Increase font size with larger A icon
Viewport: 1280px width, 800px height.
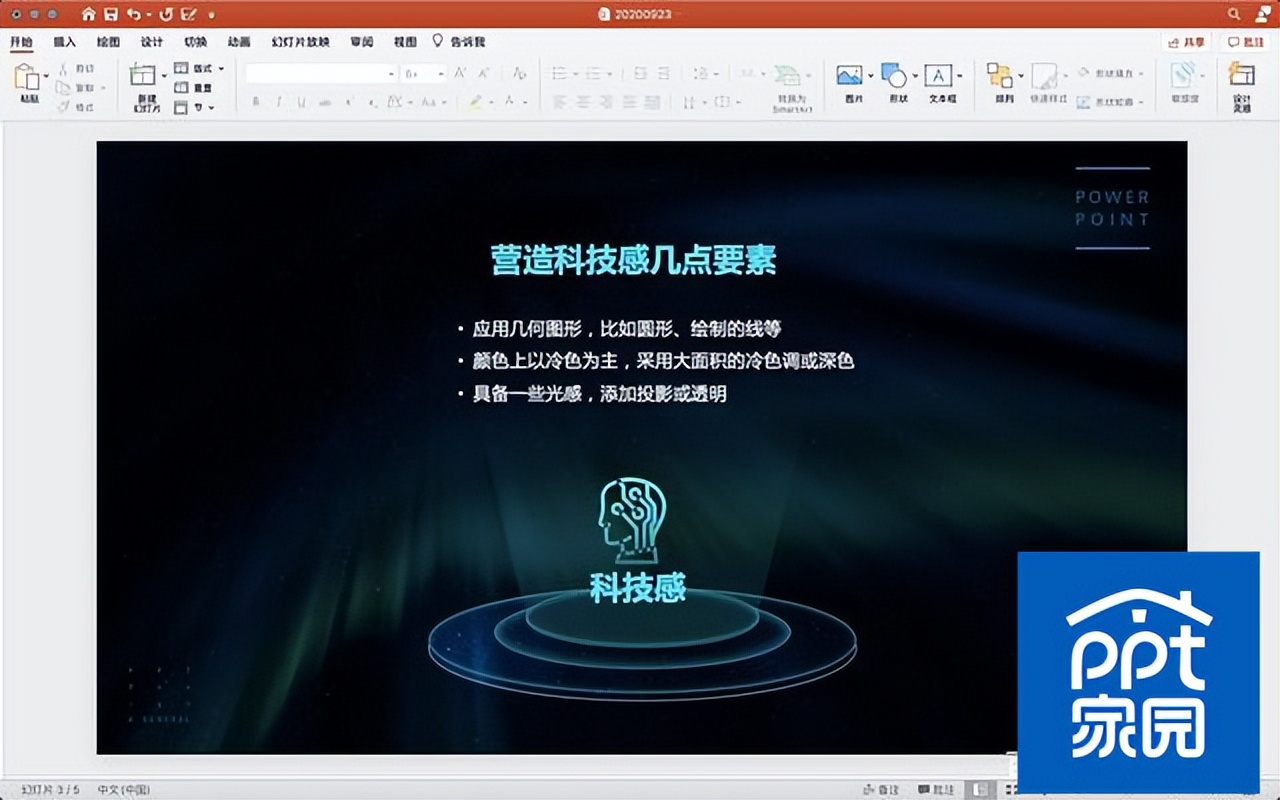tap(460, 73)
